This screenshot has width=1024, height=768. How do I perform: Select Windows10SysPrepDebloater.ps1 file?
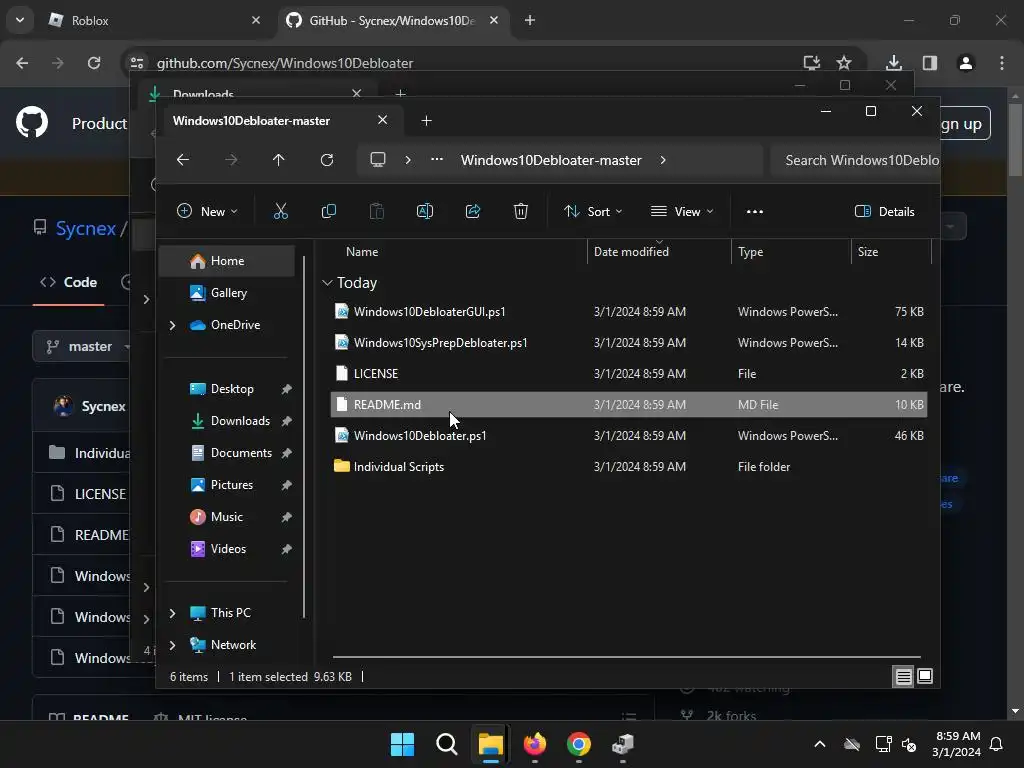click(x=628, y=342)
